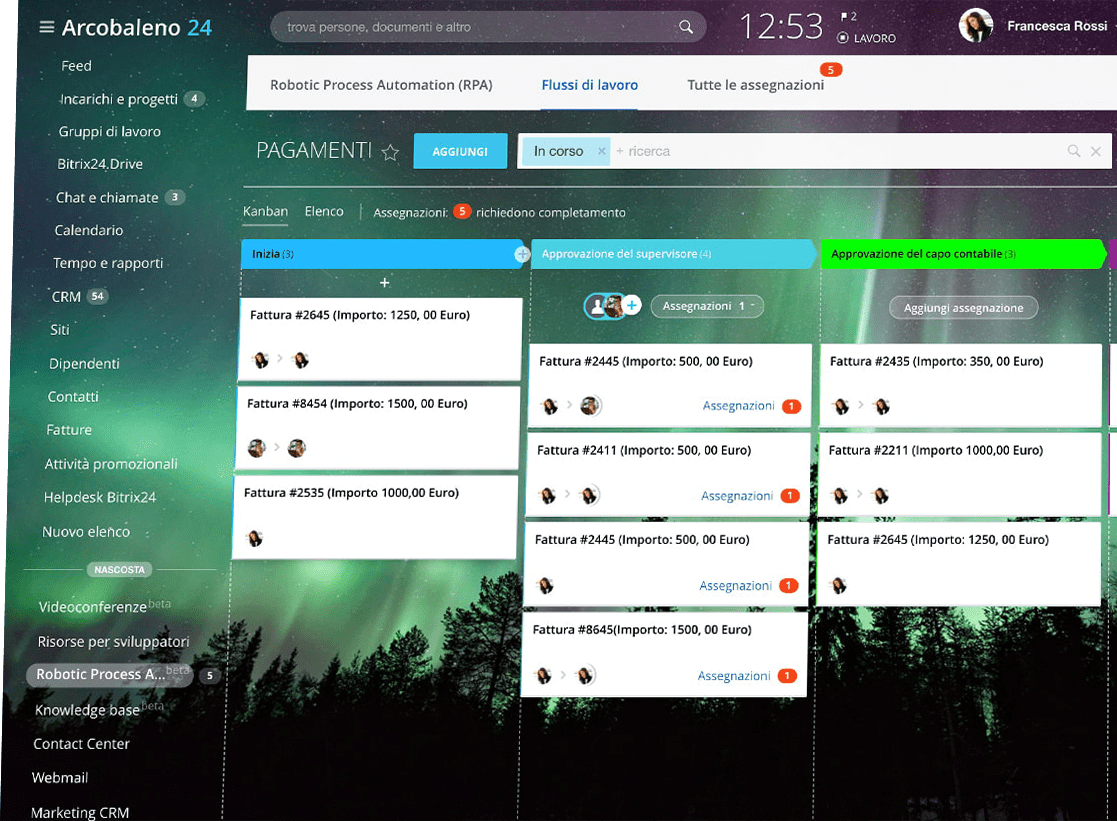Click the Aggiungi assegnazione button

(963, 308)
